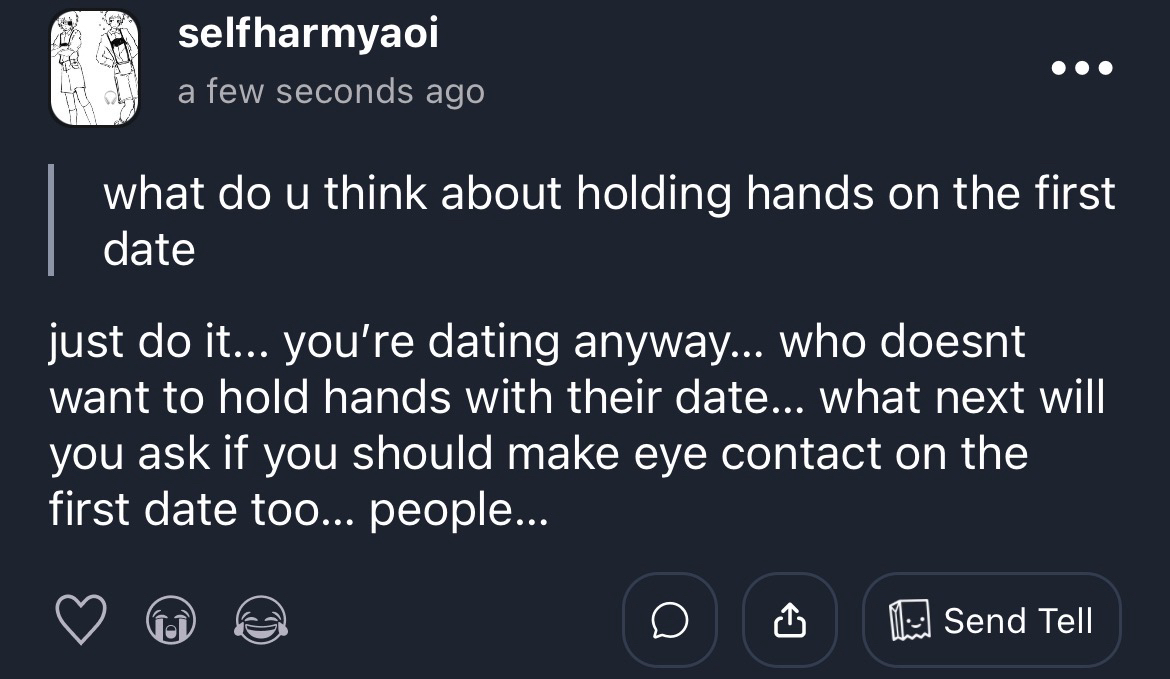
Task: Click the word "date" ending the quoted question
Action: coord(149,249)
